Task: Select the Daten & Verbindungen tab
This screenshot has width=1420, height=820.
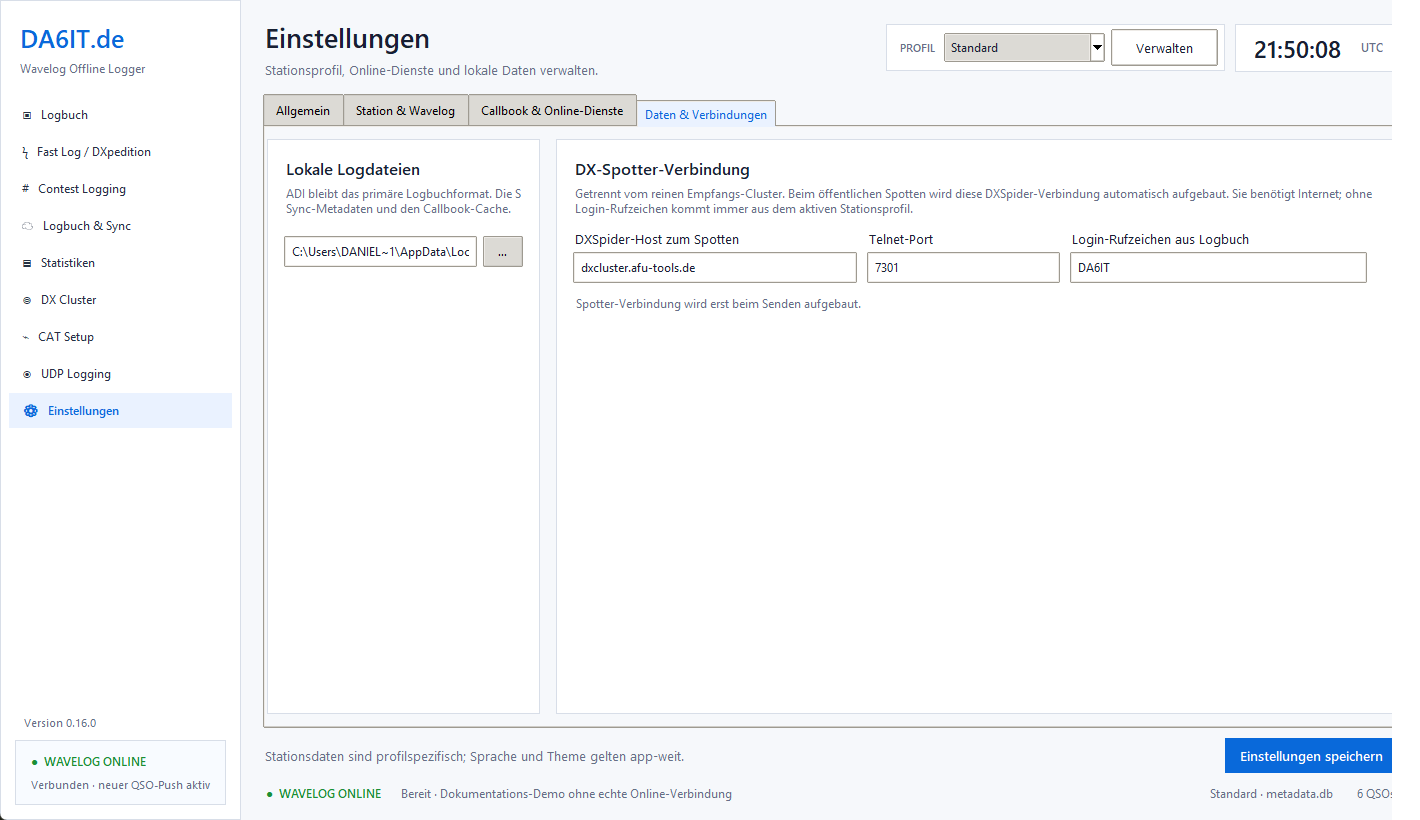Action: [x=706, y=114]
